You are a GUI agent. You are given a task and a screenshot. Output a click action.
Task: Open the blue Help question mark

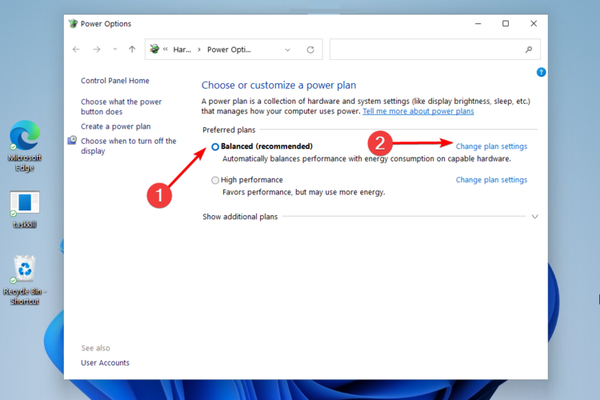tap(541, 72)
